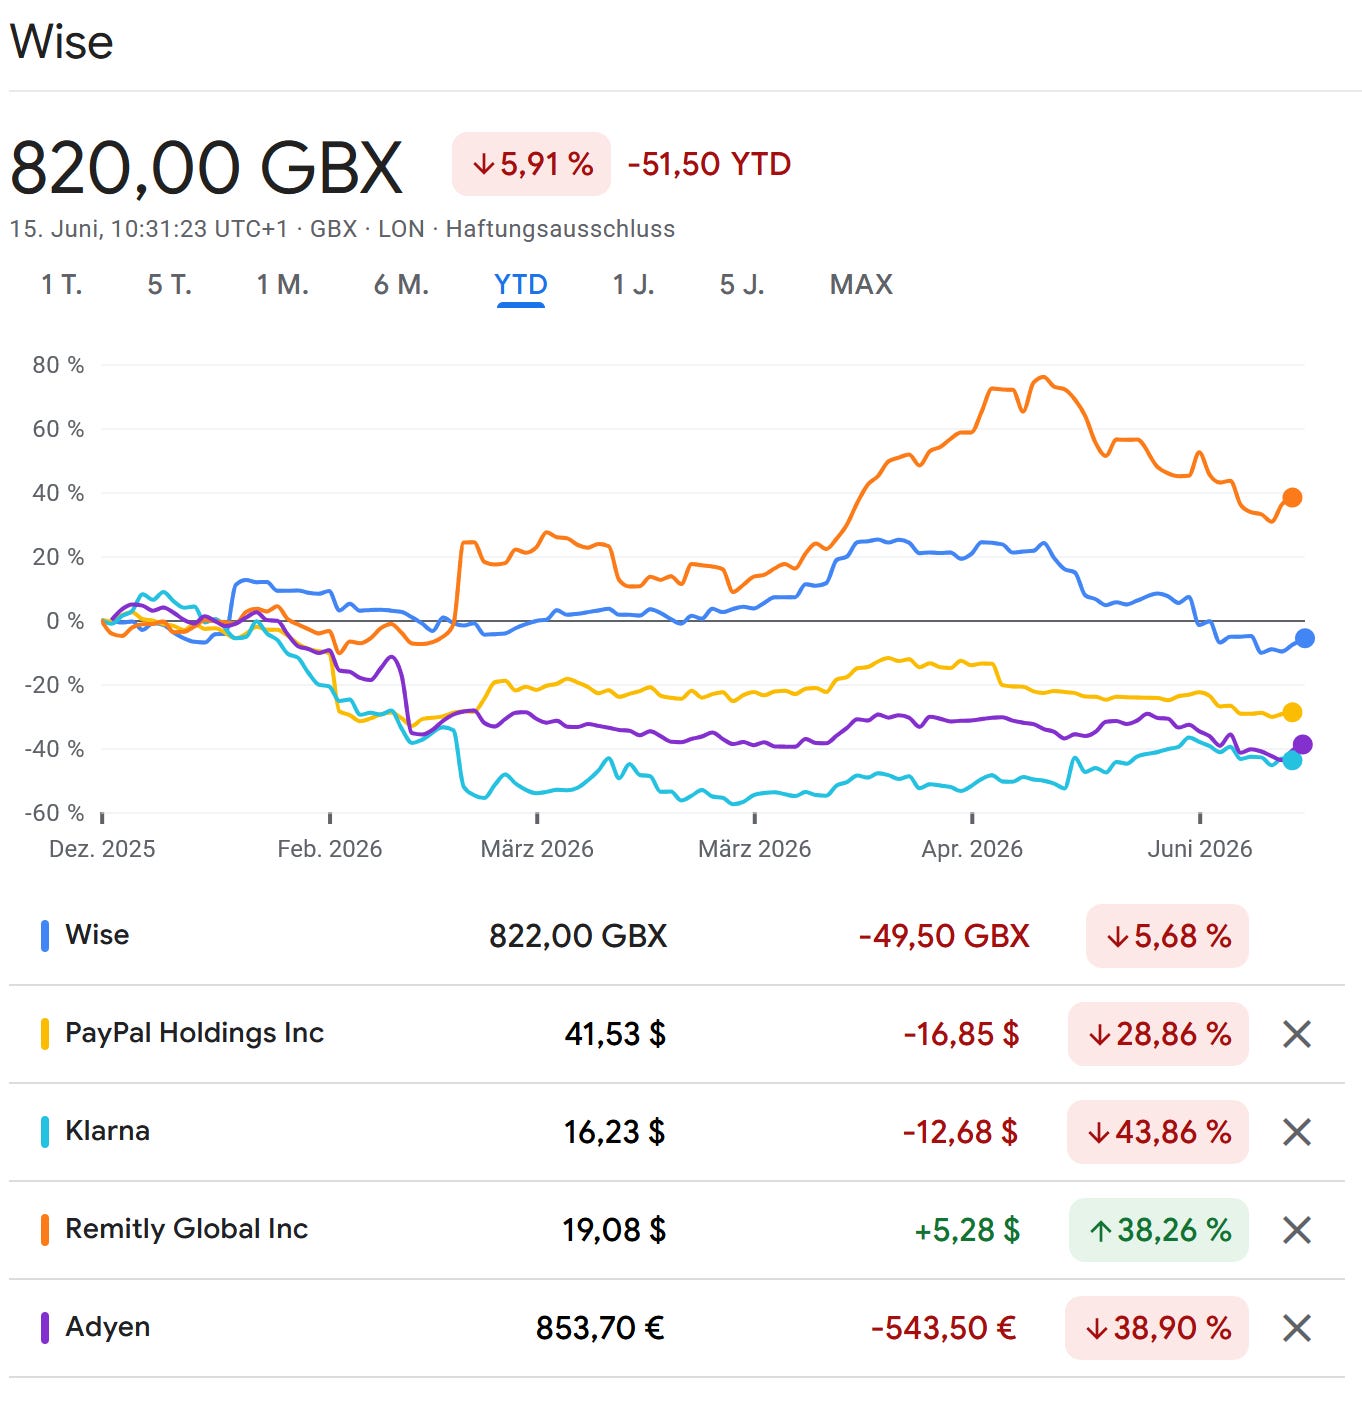The image size is (1362, 1402).
Task: Remove Adyen from the comparison list
Action: (1296, 1328)
